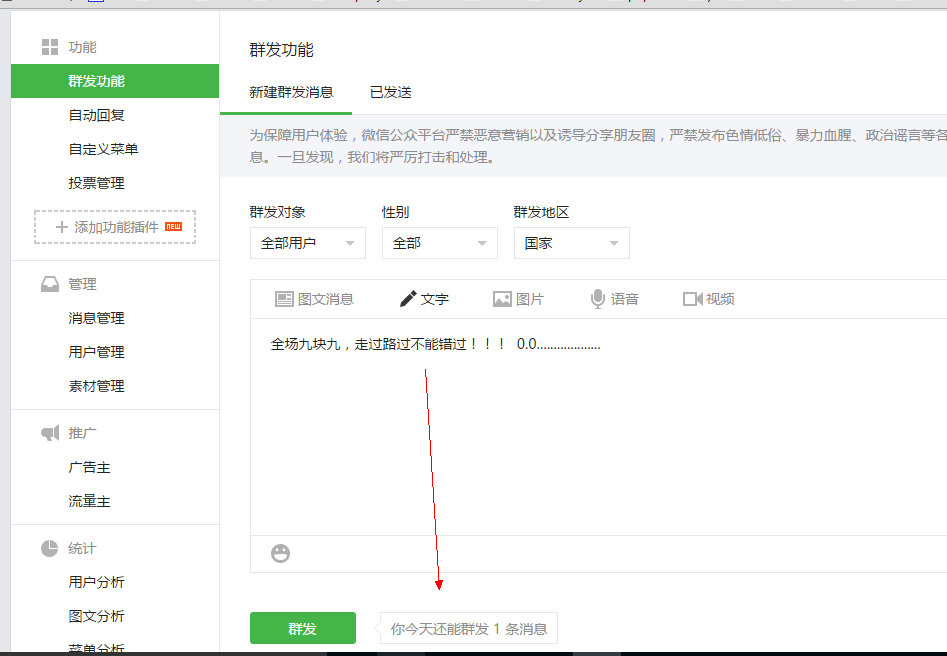Viewport: 947px width, 656px height.
Task: Switch to the 已发送 tab
Action: tap(390, 92)
